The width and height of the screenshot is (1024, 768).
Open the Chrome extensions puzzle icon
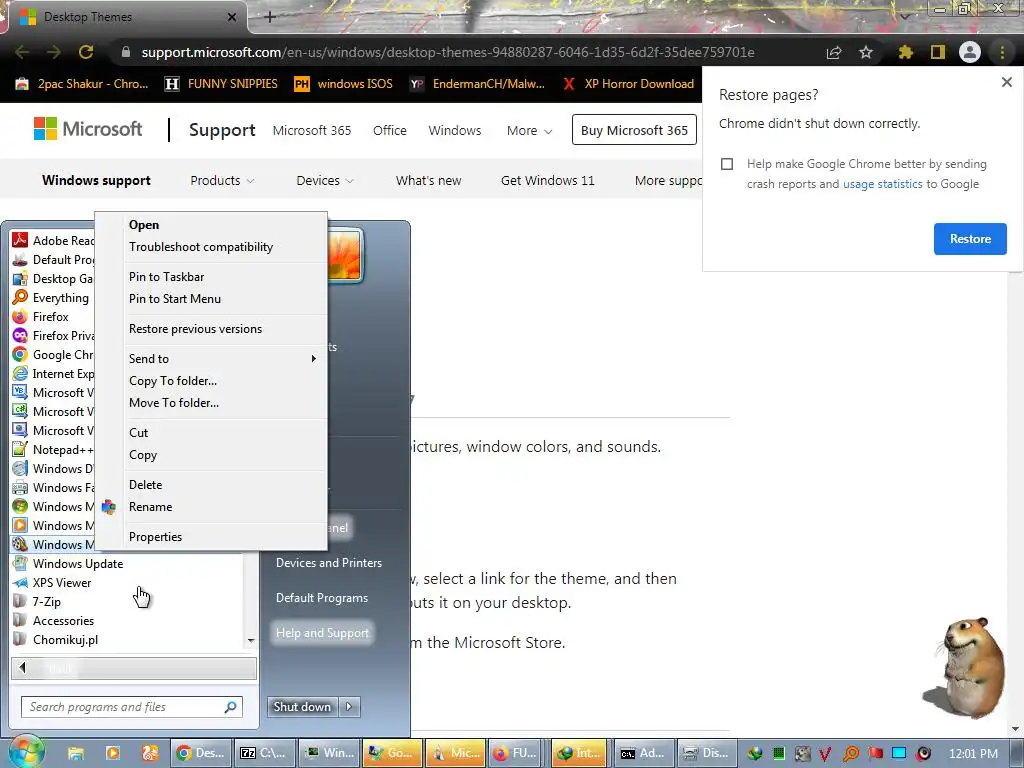click(x=905, y=52)
